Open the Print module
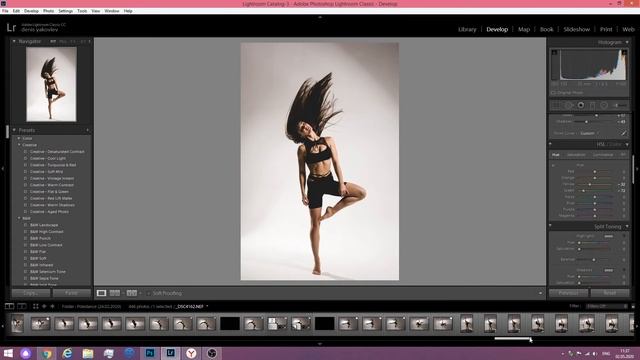This screenshot has height=360, width=640. pos(606,29)
